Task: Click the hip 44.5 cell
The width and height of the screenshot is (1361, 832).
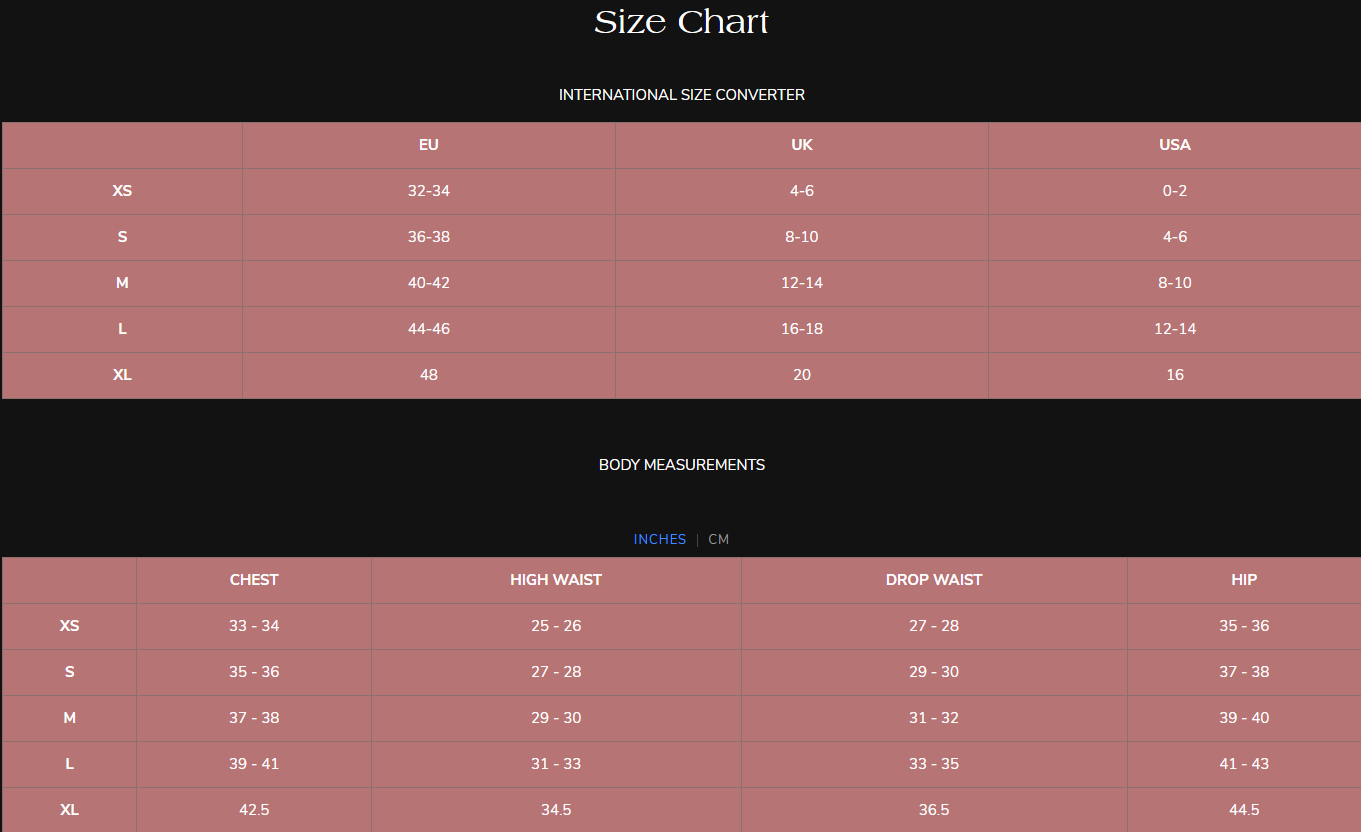Action: pyautogui.click(x=1244, y=810)
